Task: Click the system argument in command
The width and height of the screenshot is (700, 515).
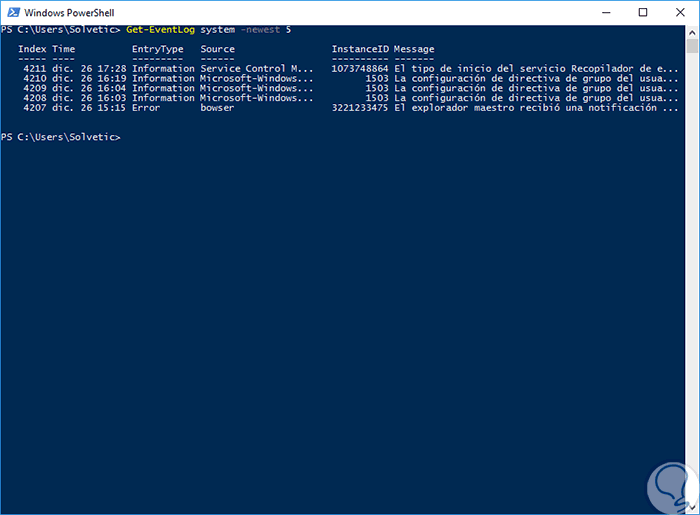Action: (217, 29)
